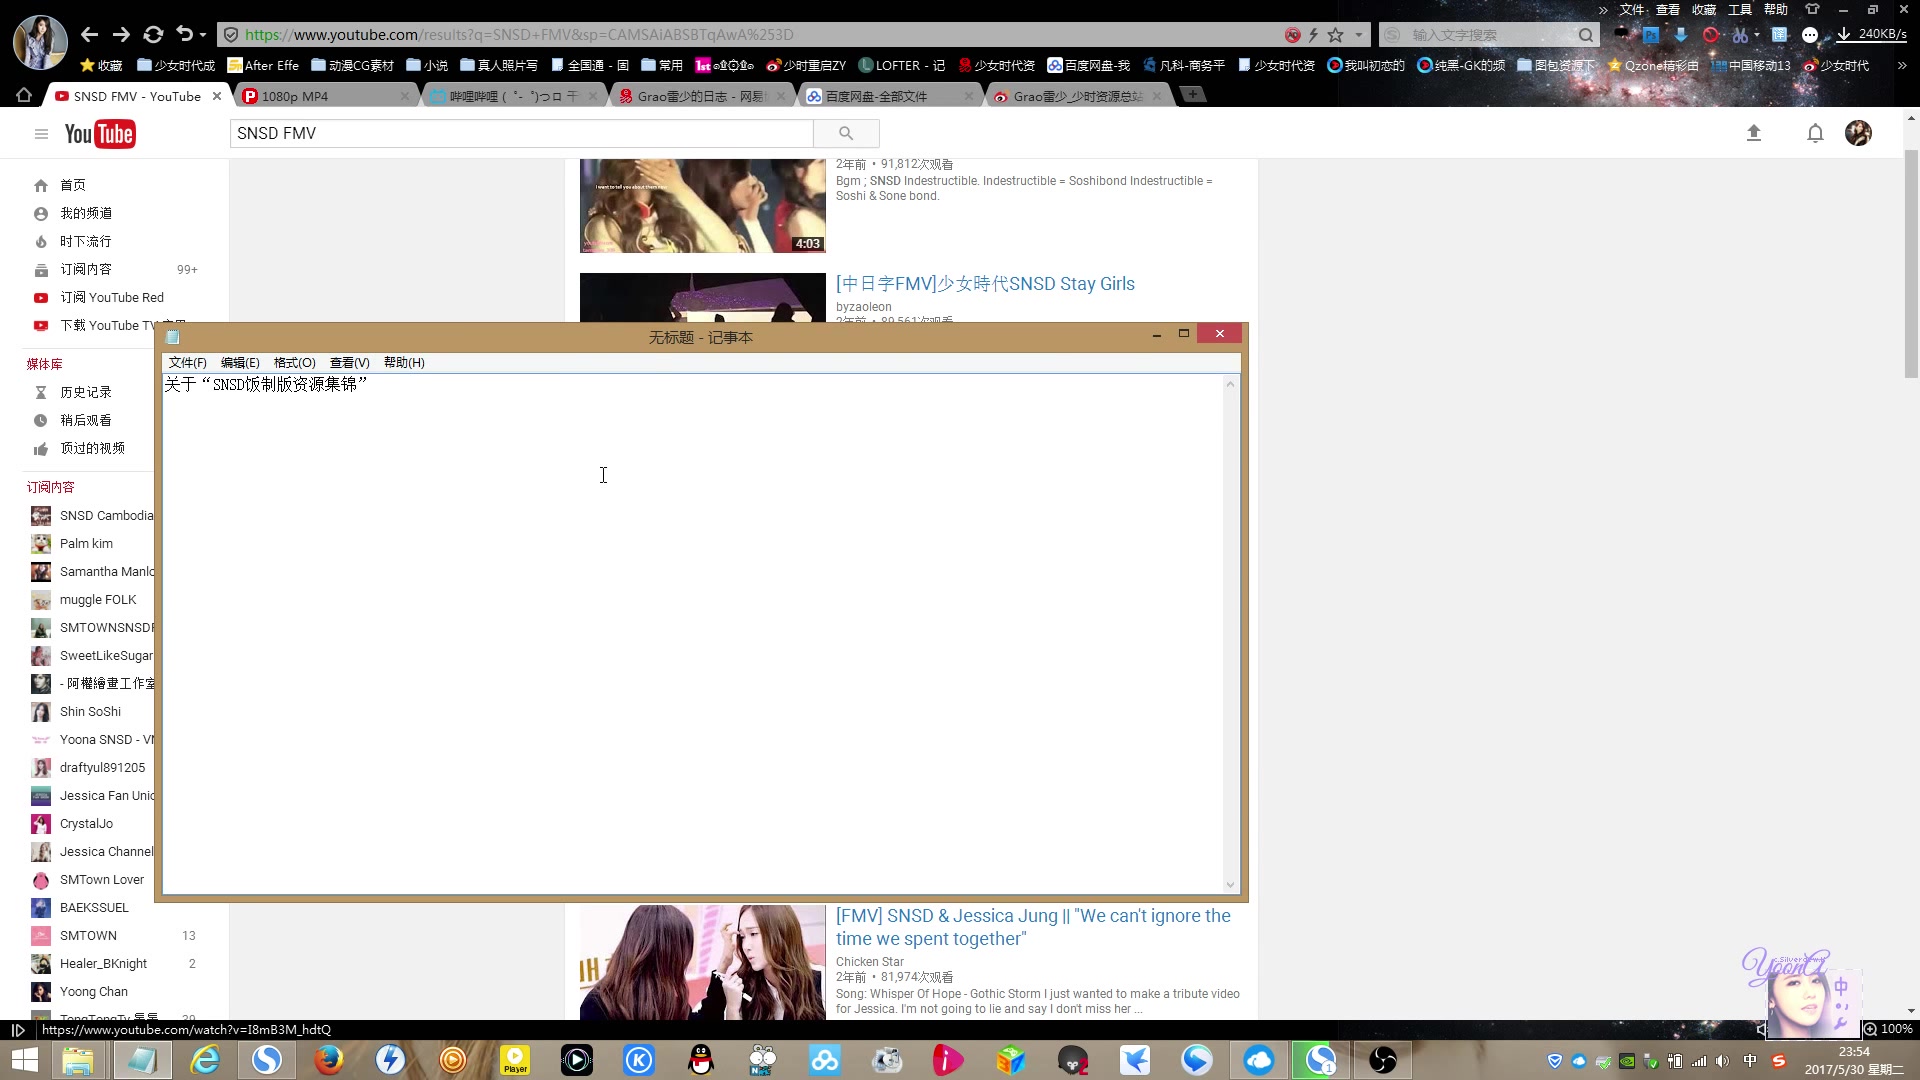Expand the URL bar dropdown arrow
1920x1080 pixels.
click(1359, 35)
